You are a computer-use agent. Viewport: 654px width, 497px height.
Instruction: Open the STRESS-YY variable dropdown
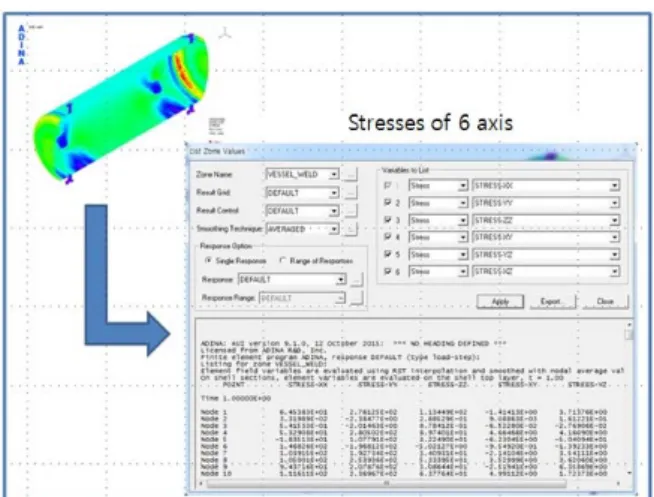[546, 203]
